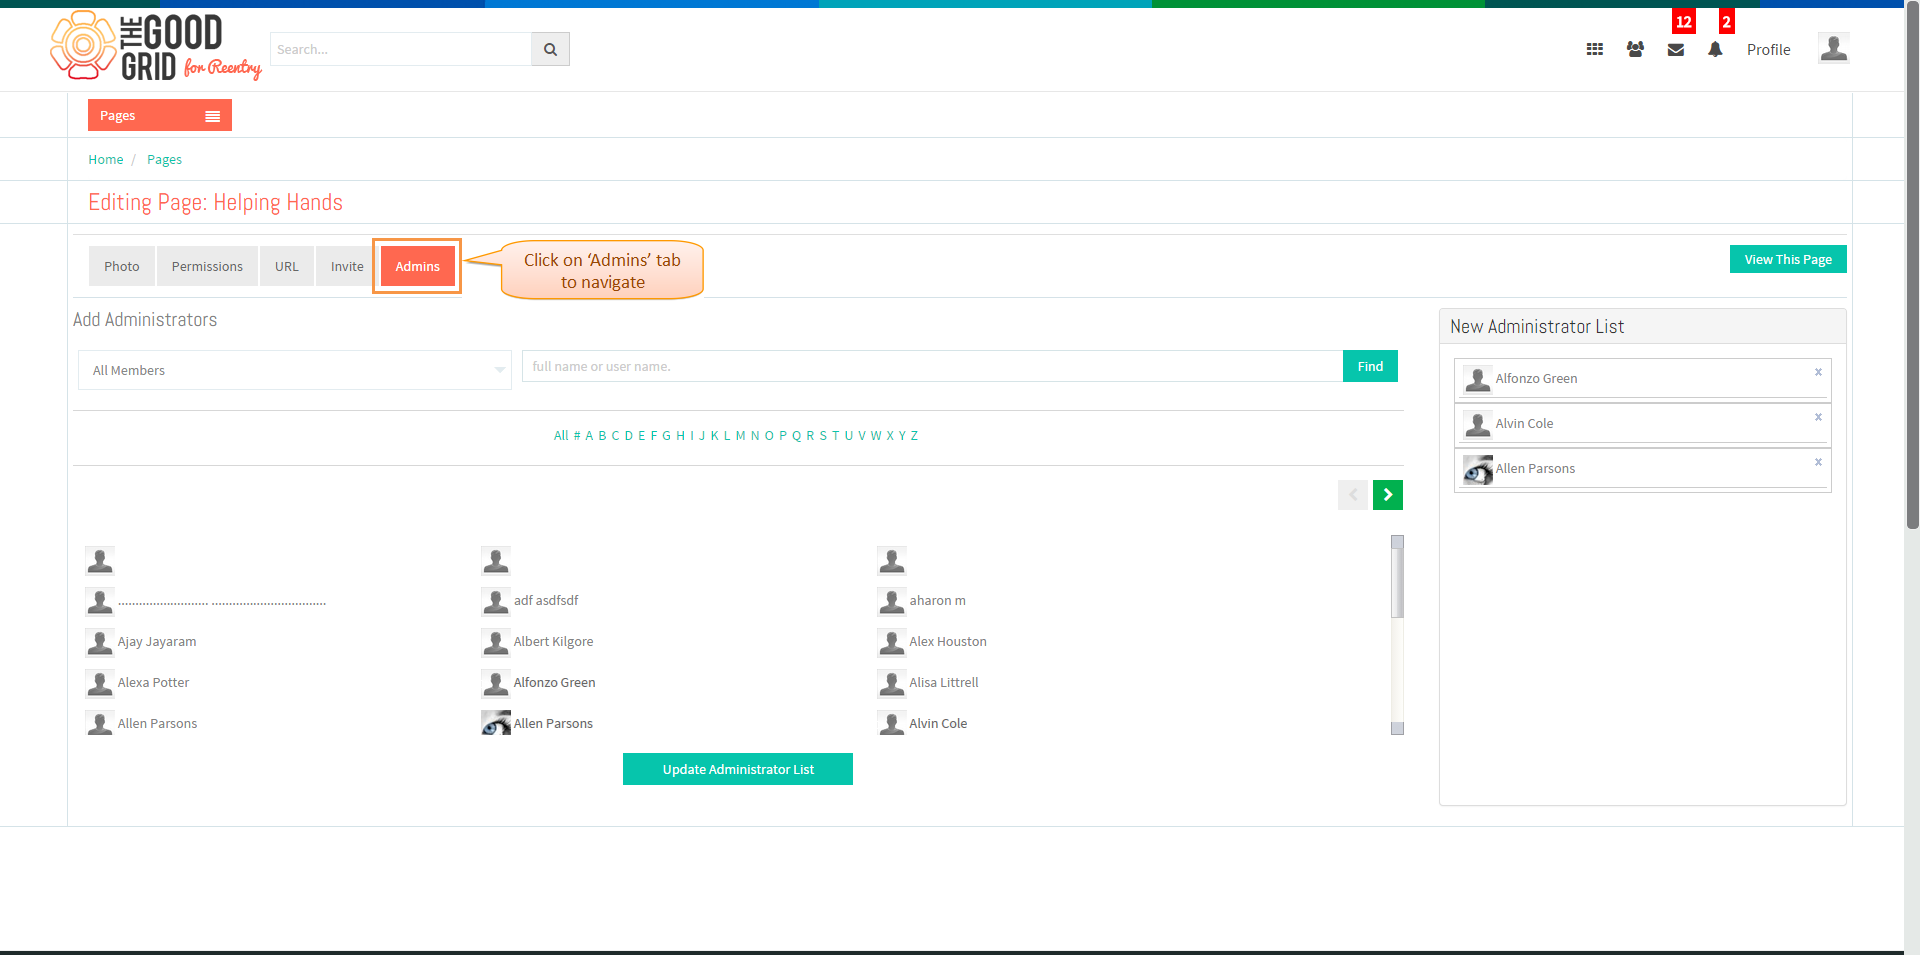The image size is (1920, 955).
Task: Open the Profile link in header
Action: [x=1768, y=49]
